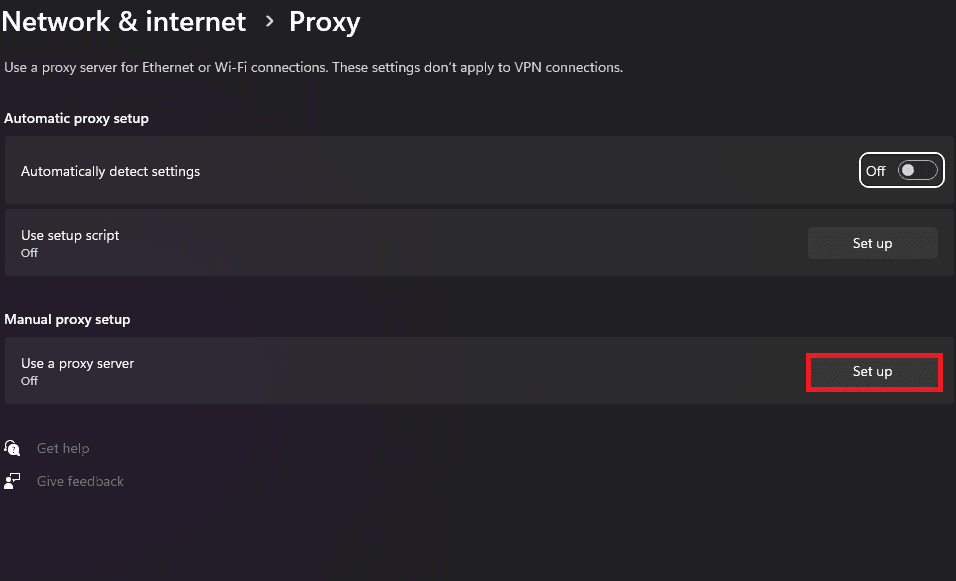Select the Manual proxy setup heading
Viewport: 956px width, 581px height.
67,319
